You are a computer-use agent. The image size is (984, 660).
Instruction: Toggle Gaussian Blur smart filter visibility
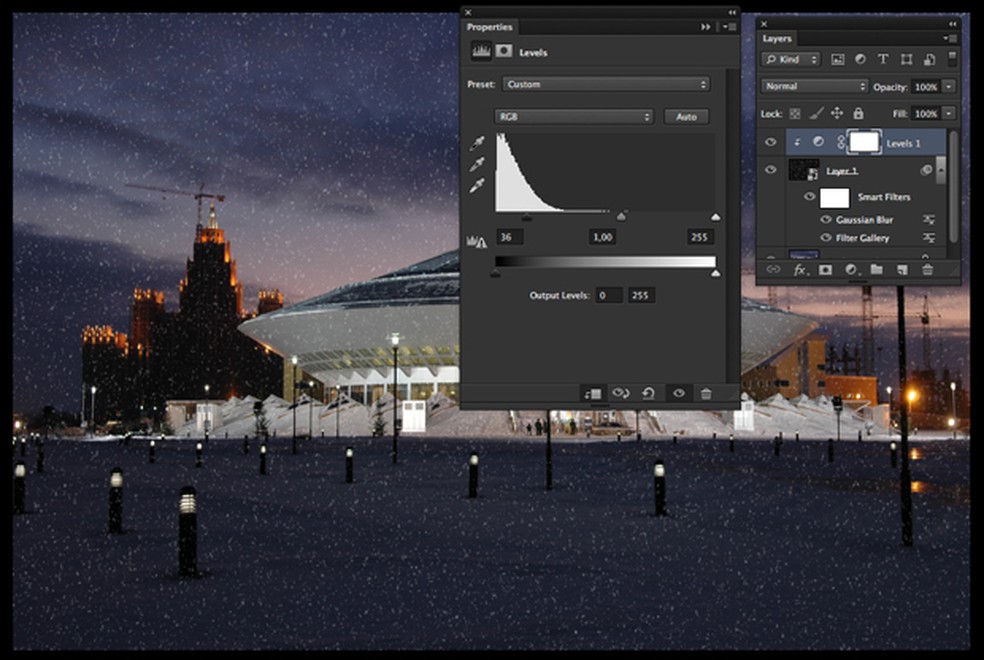point(826,219)
